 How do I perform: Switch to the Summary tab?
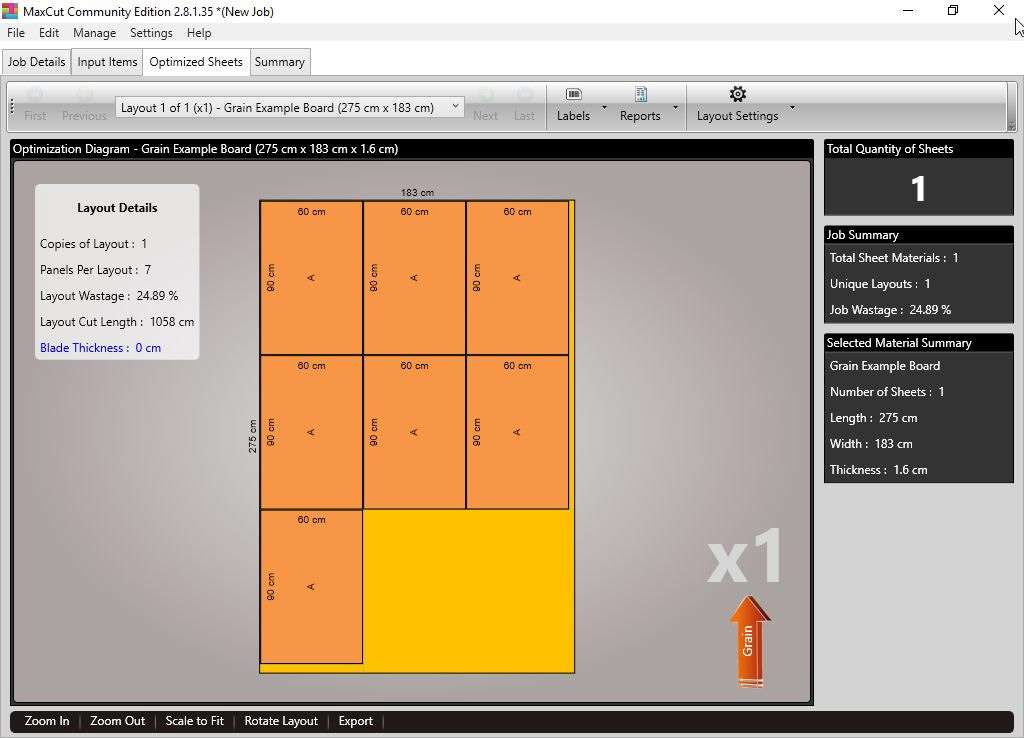[x=279, y=62]
